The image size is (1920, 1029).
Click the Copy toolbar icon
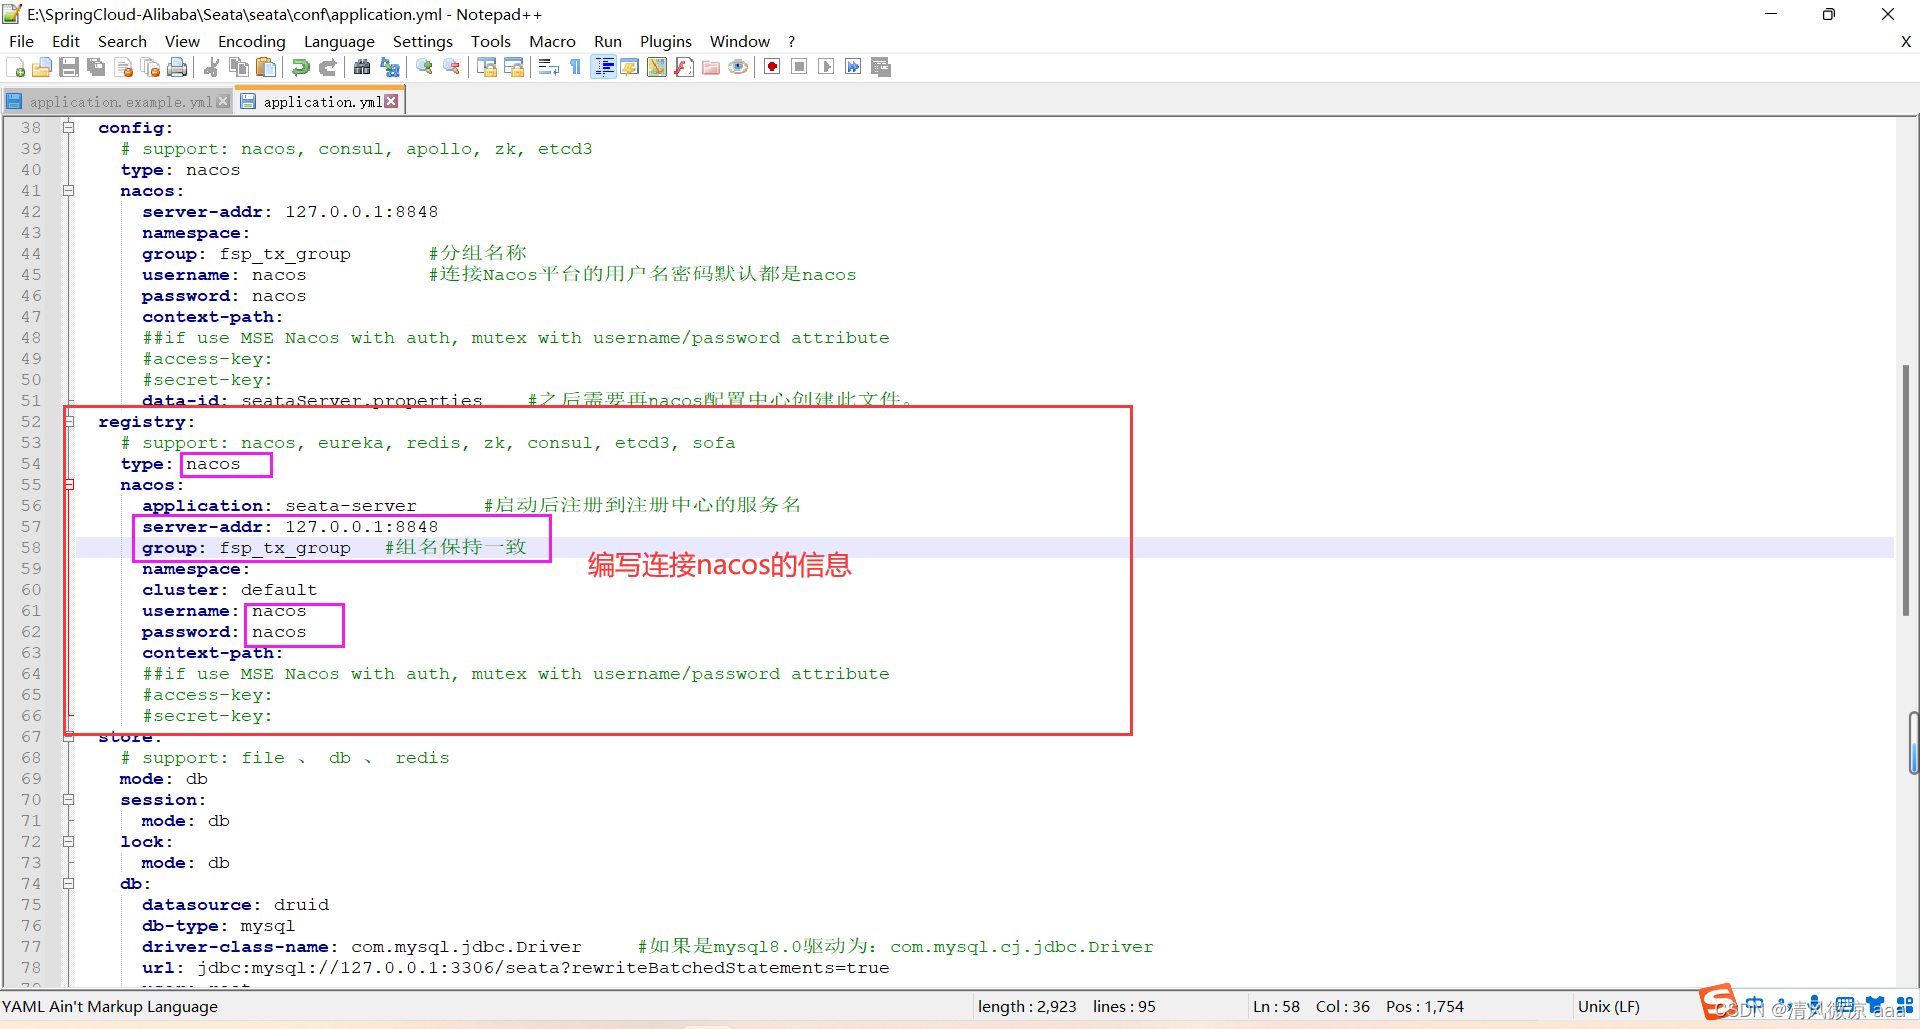point(238,67)
